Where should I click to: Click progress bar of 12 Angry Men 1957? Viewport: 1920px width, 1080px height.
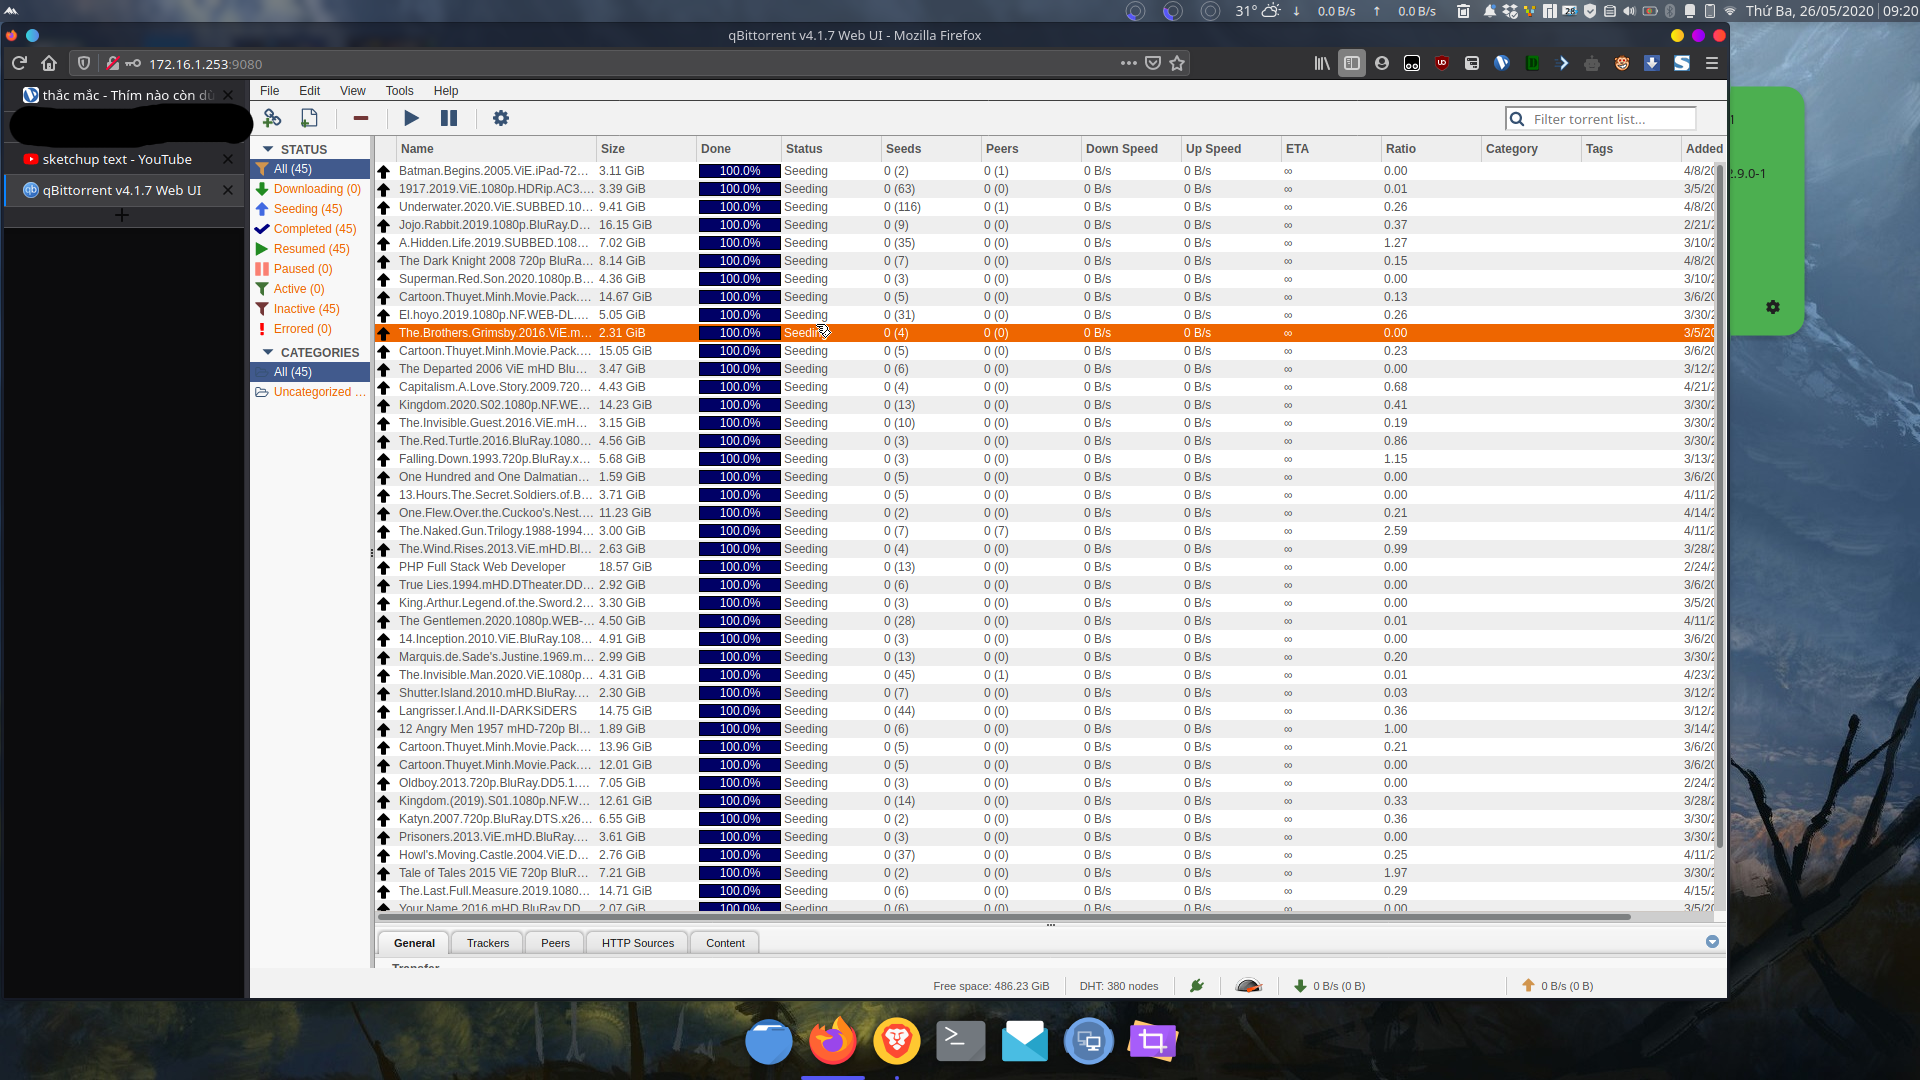740,729
